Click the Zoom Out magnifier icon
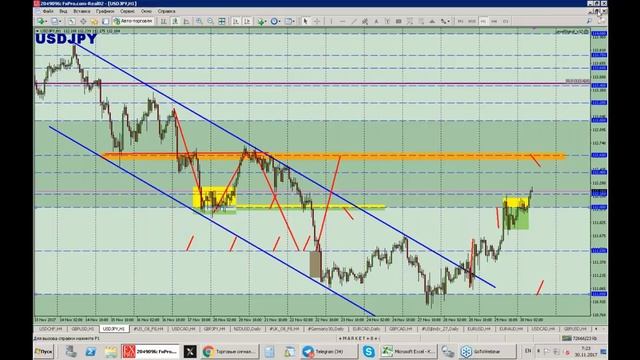640x360 pixels. pos(210,21)
